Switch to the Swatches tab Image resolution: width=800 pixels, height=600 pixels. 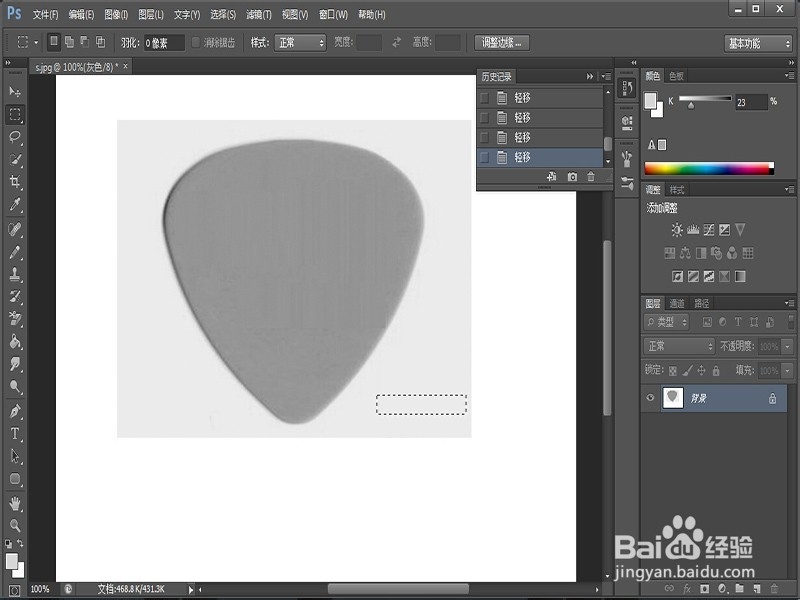click(x=677, y=76)
